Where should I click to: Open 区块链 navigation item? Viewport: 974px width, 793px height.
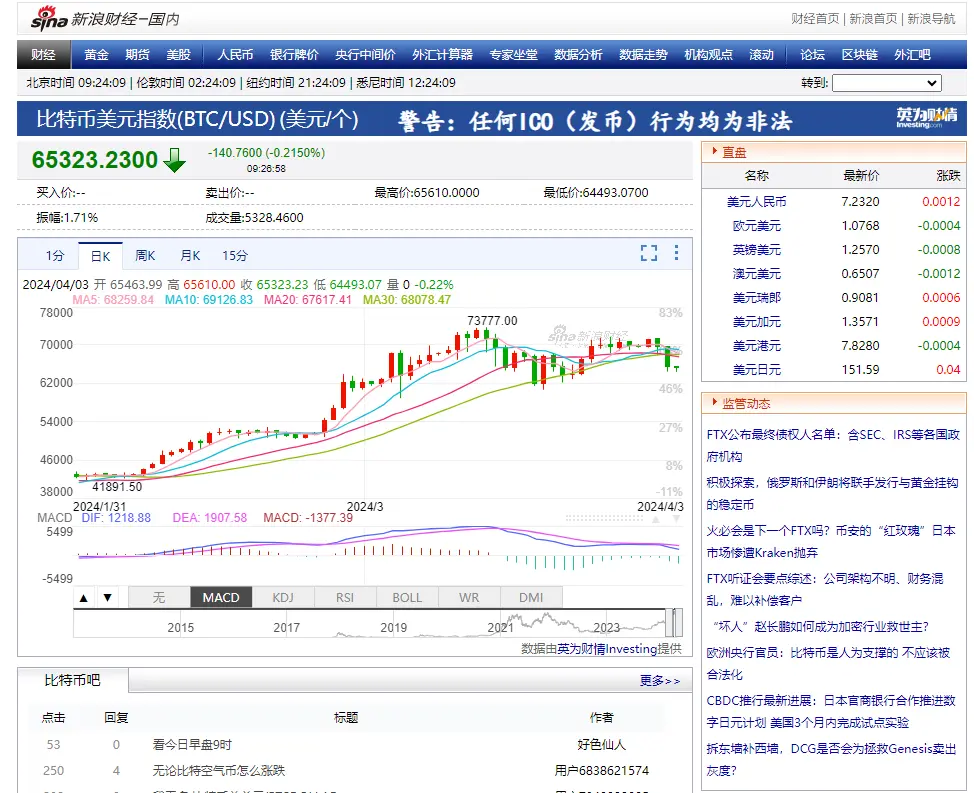860,55
